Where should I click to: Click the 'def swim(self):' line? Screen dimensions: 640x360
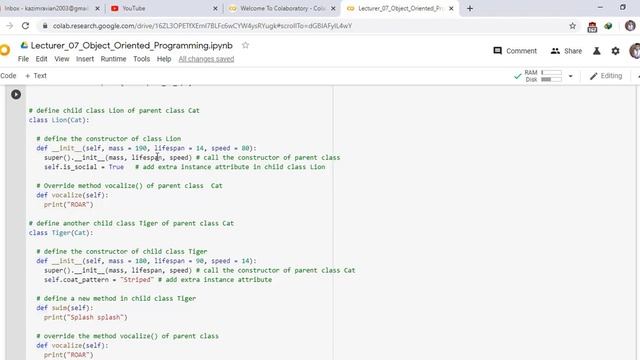(64, 308)
